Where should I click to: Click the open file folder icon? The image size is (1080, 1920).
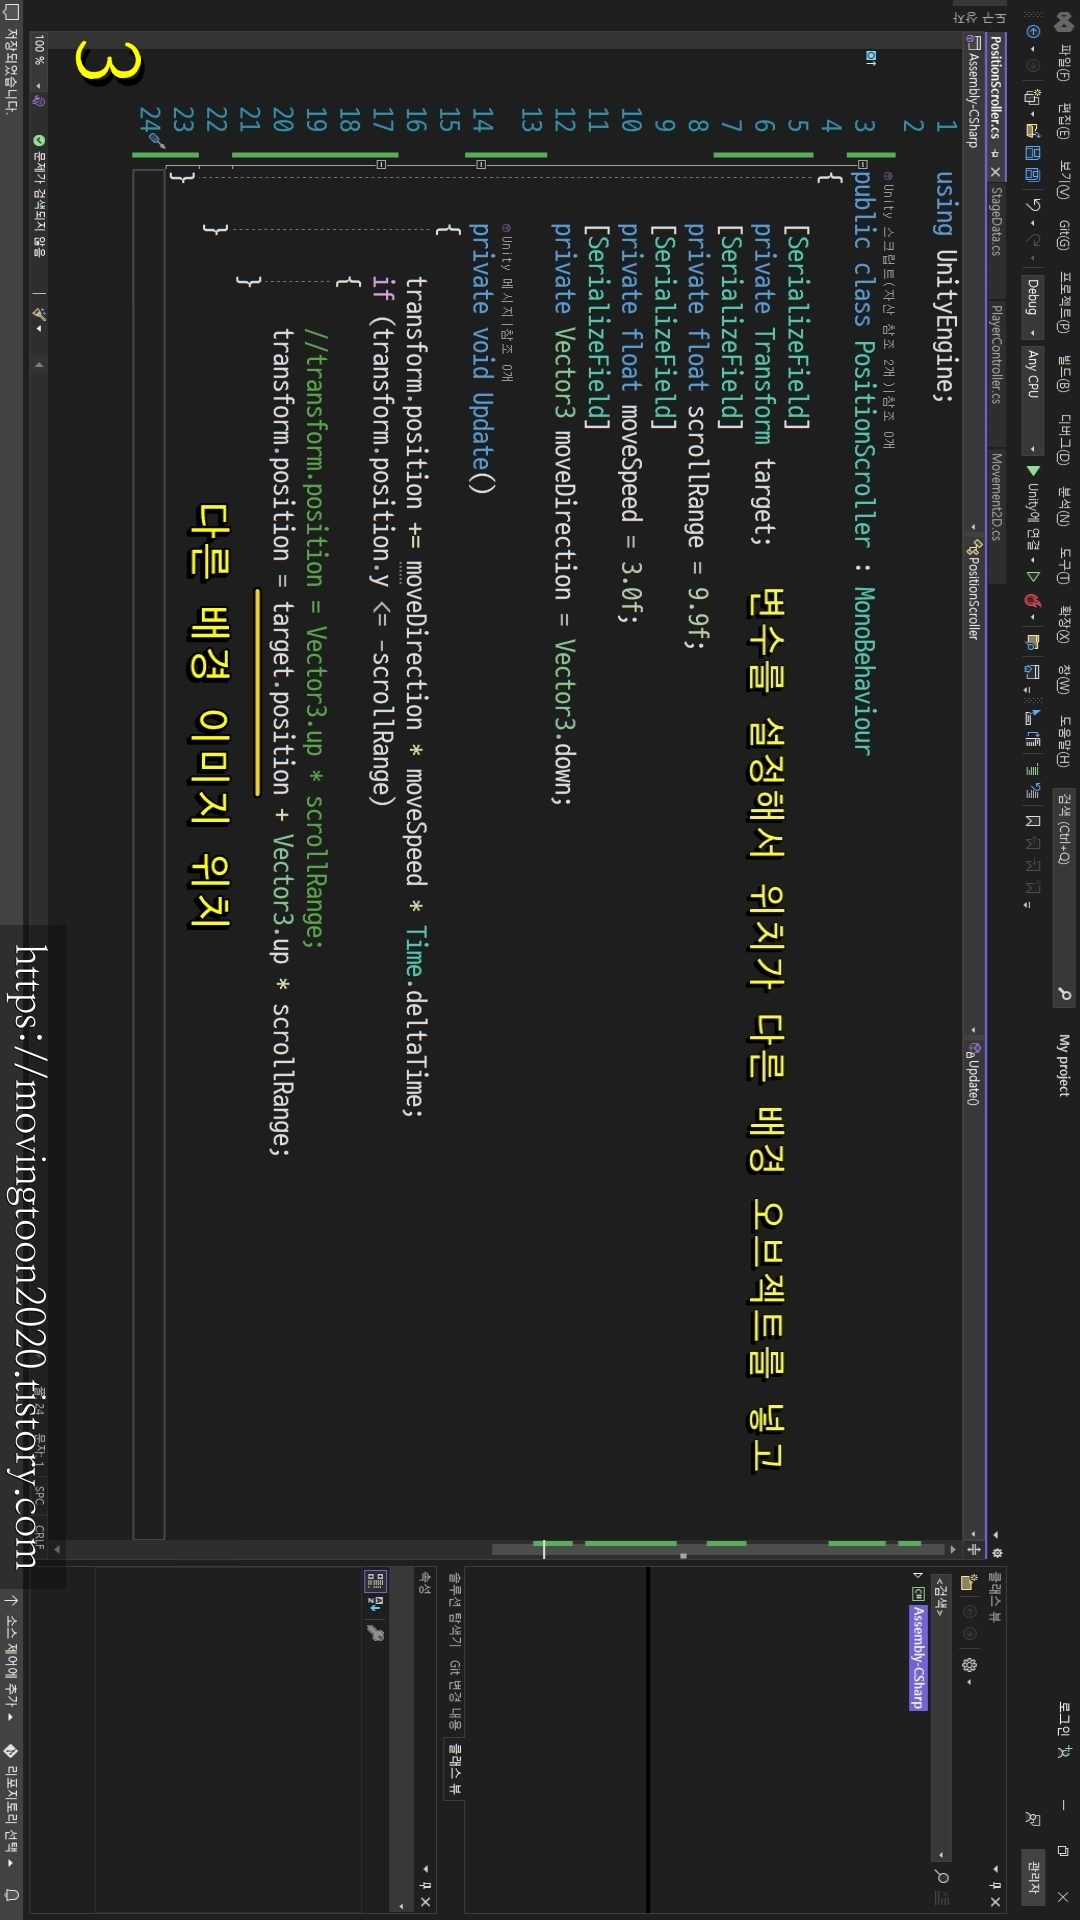1033,130
